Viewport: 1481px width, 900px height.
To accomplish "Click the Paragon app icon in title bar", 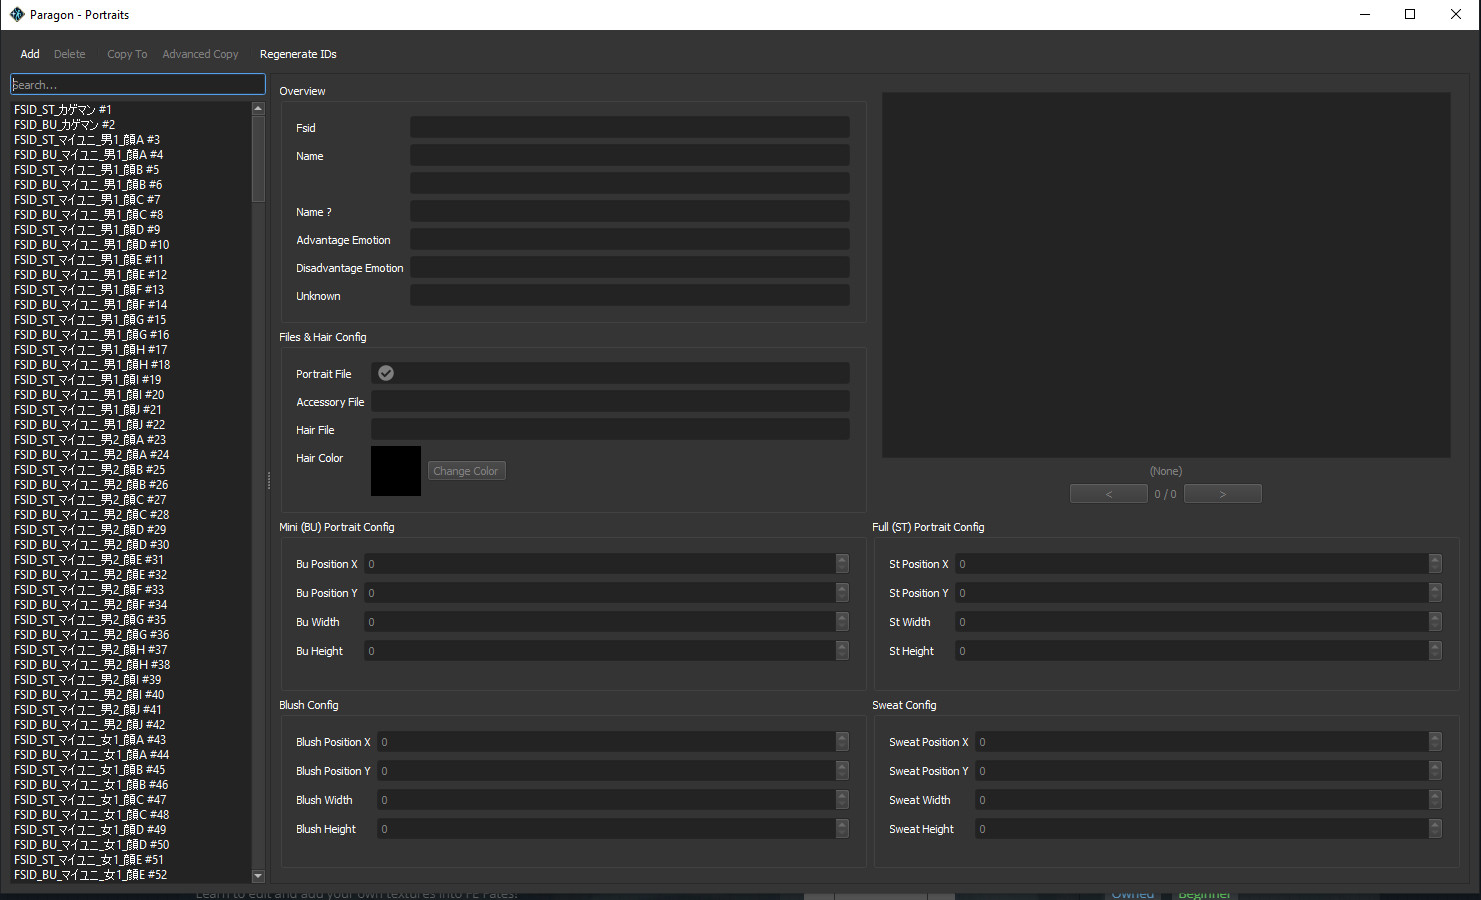I will (x=16, y=14).
